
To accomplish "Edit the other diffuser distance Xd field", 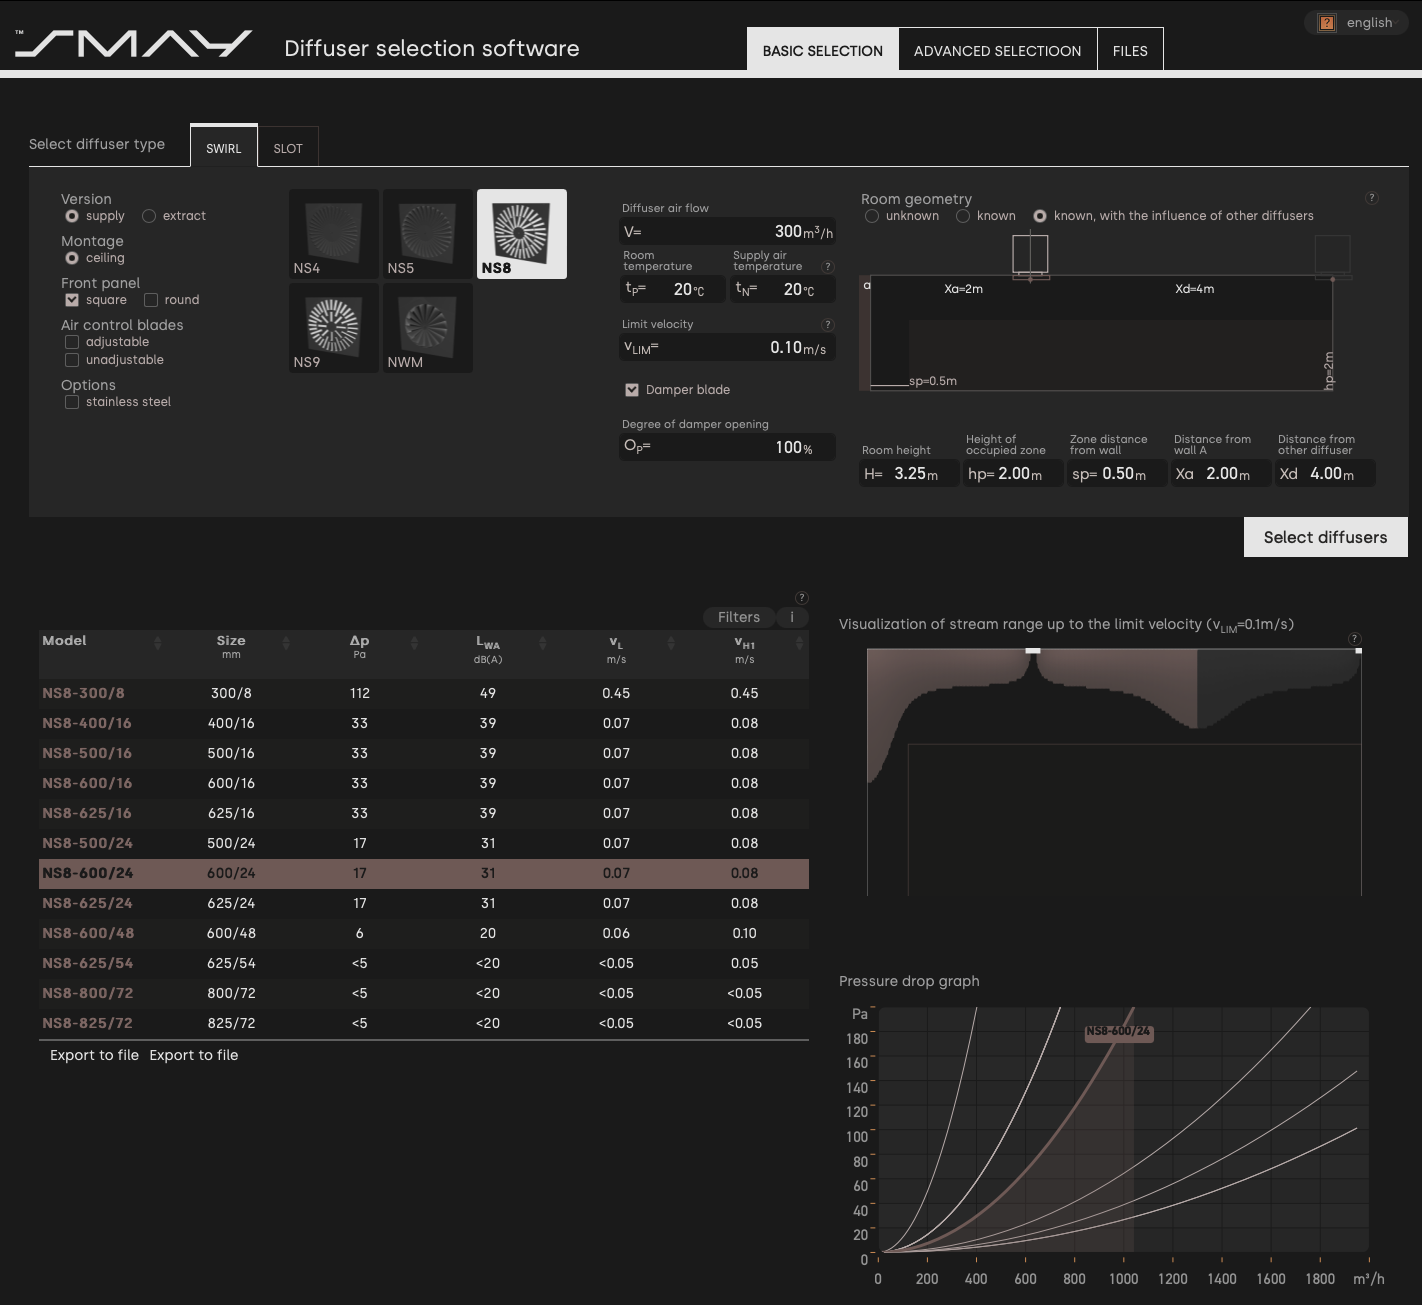I will (1326, 474).
